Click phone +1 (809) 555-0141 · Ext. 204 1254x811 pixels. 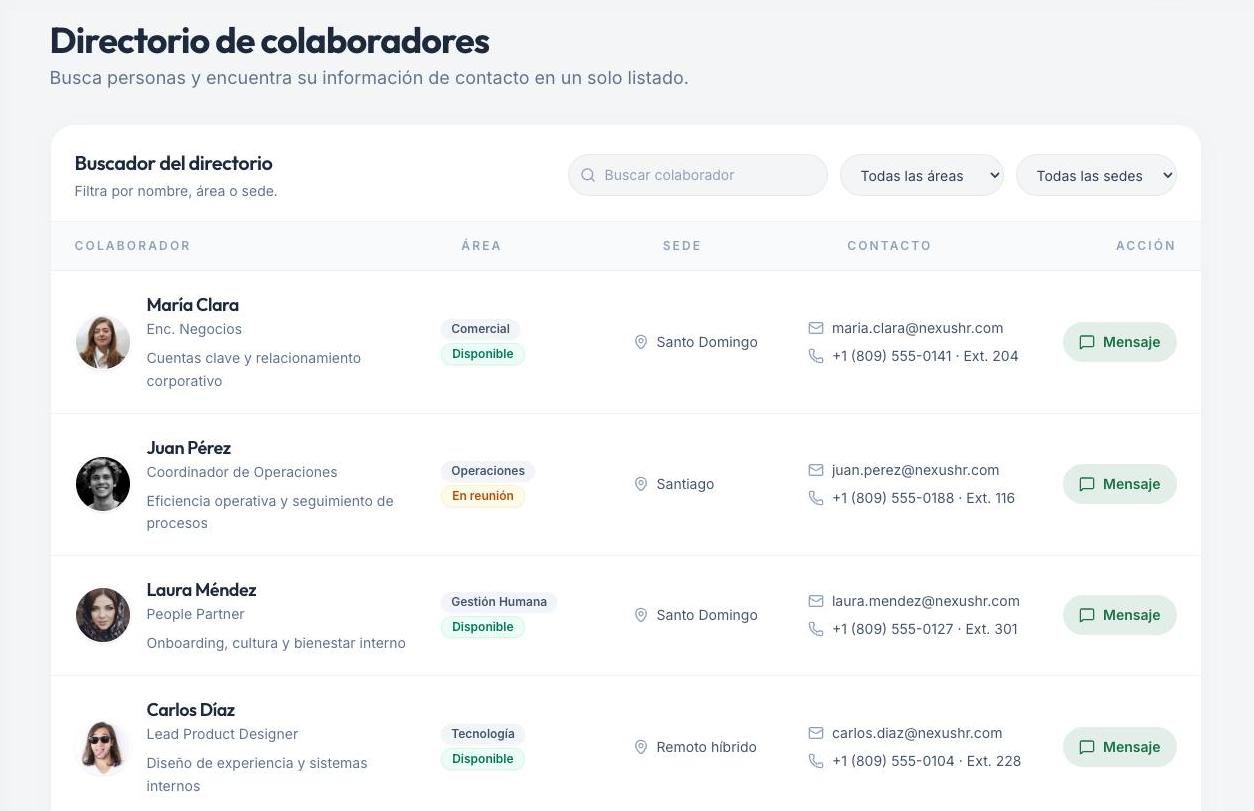coord(925,356)
